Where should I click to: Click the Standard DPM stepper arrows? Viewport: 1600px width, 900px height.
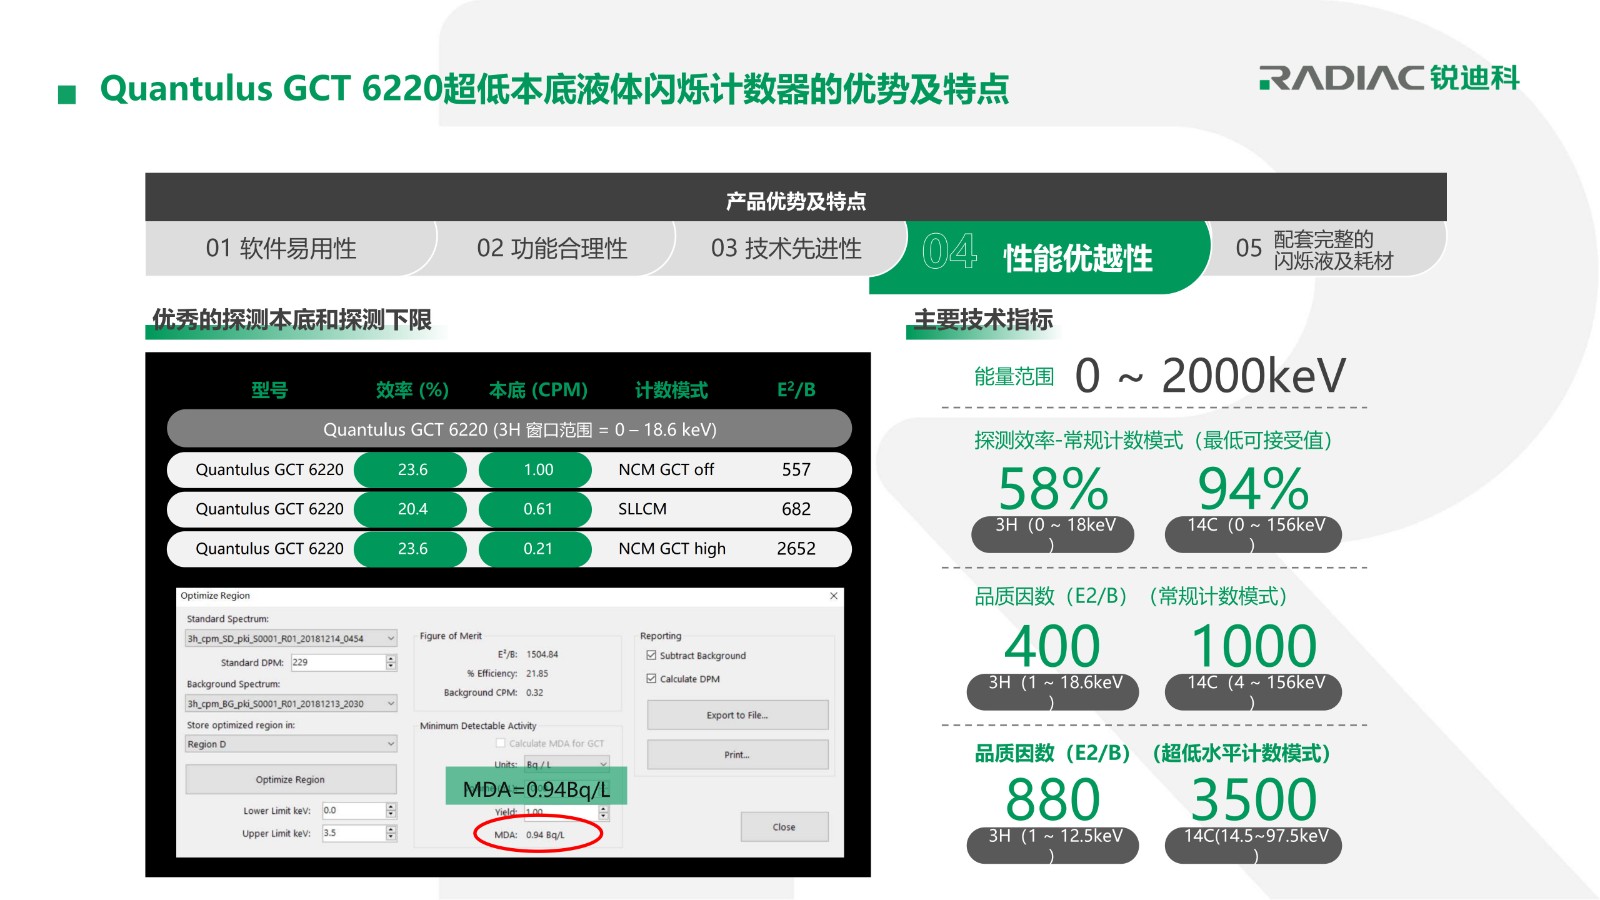coord(391,663)
